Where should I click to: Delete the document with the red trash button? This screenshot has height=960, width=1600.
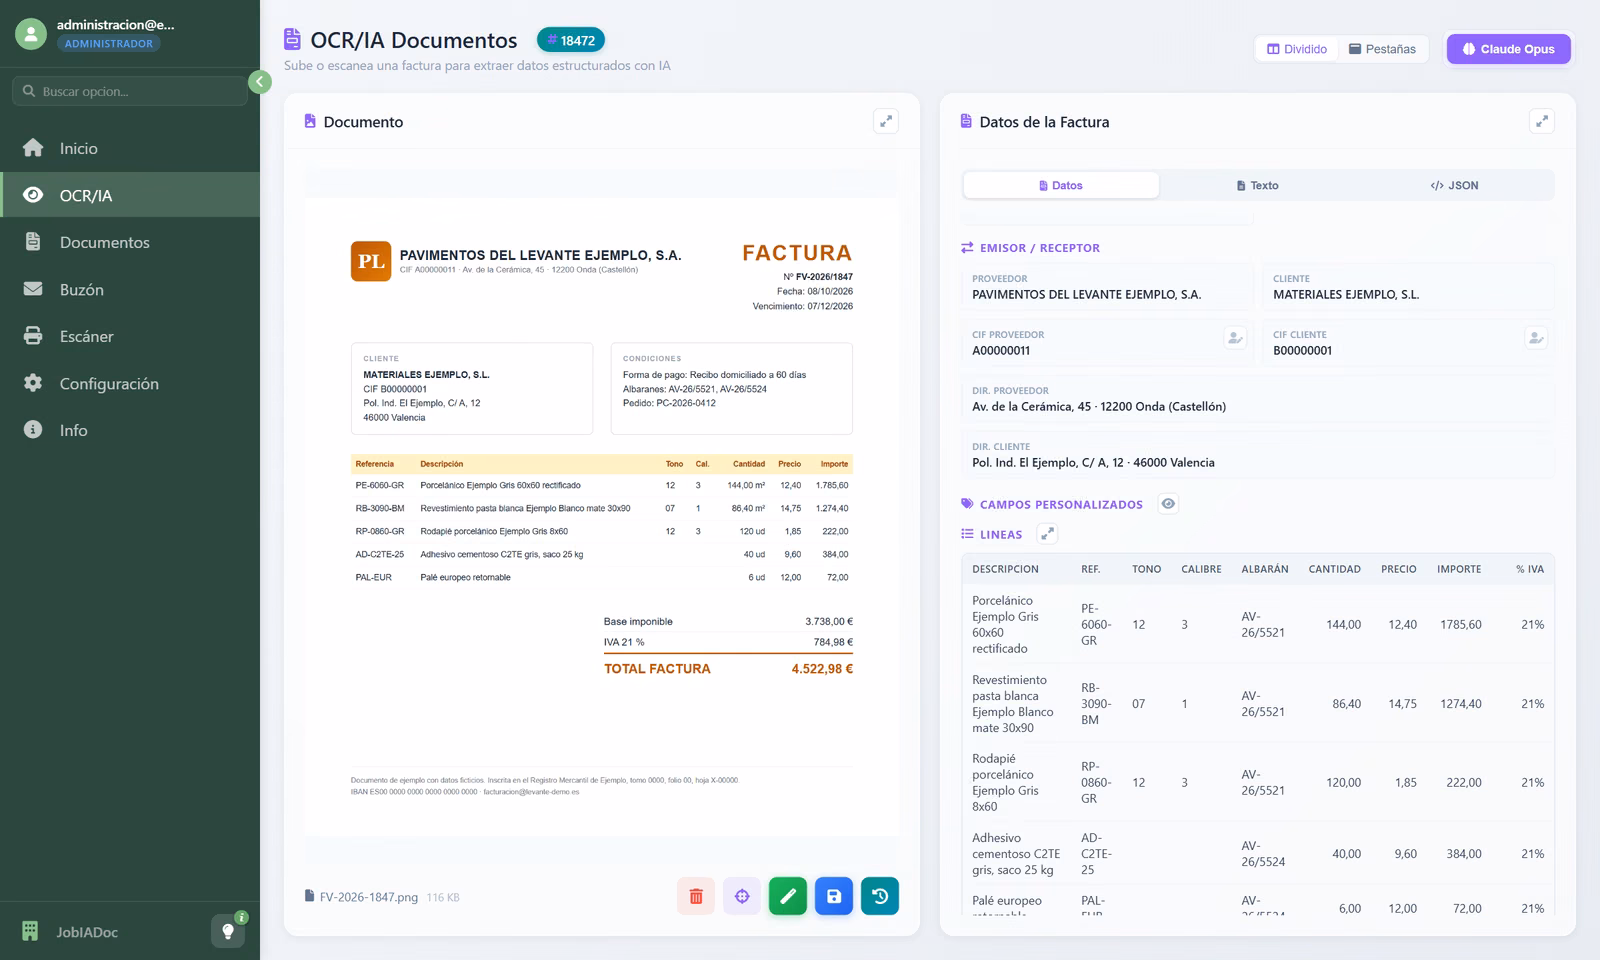pos(696,896)
